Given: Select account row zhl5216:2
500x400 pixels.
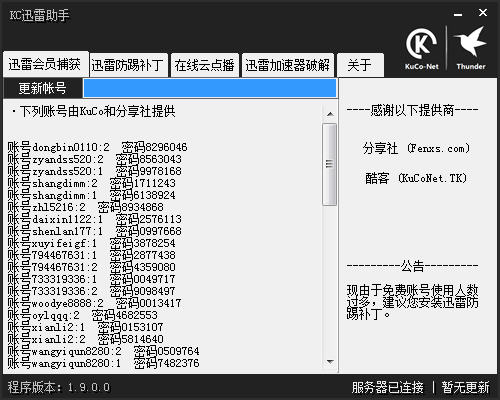Looking at the screenshot, I should pyautogui.click(x=86, y=207).
